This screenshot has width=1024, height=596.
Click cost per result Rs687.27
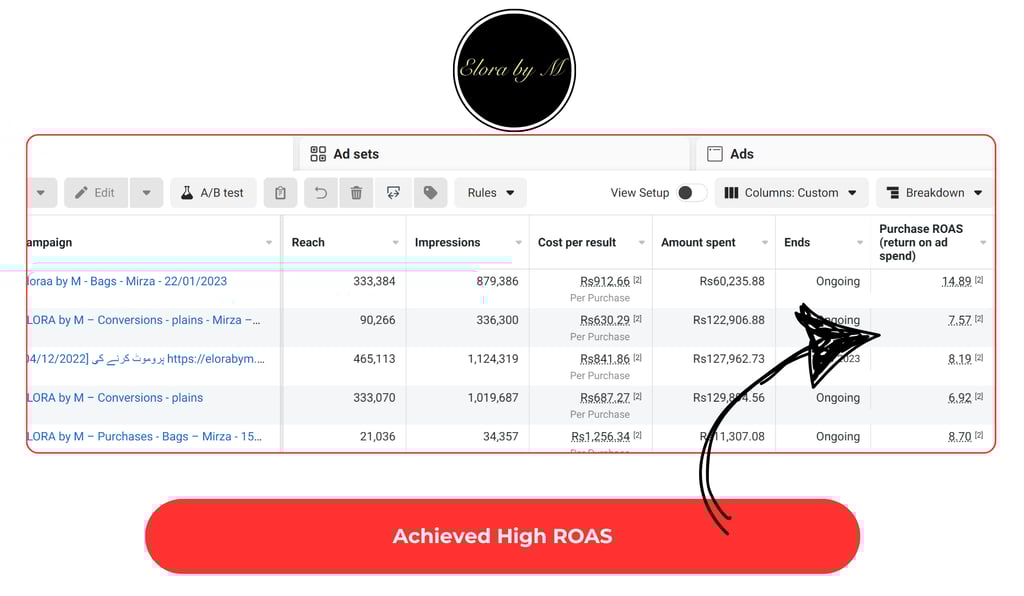click(605, 398)
